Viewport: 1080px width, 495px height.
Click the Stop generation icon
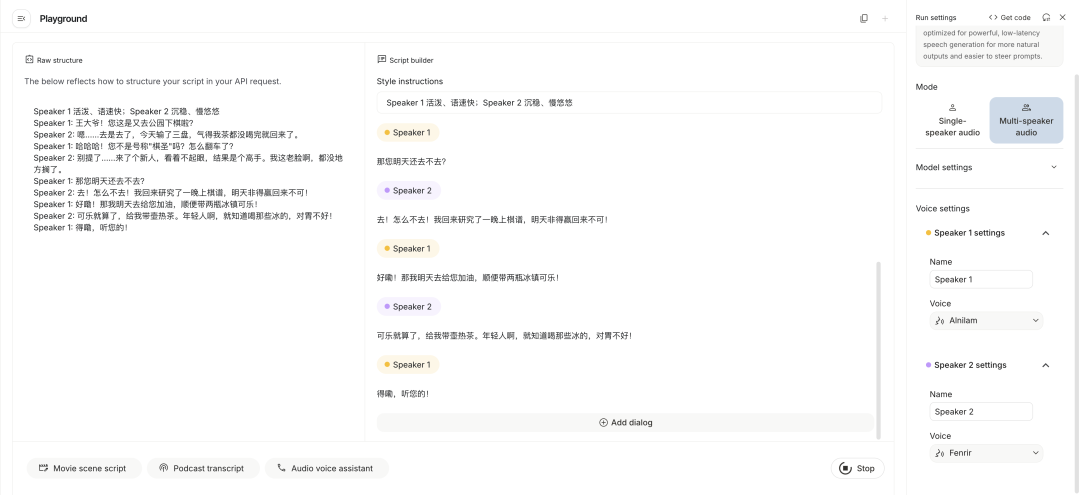(845, 468)
